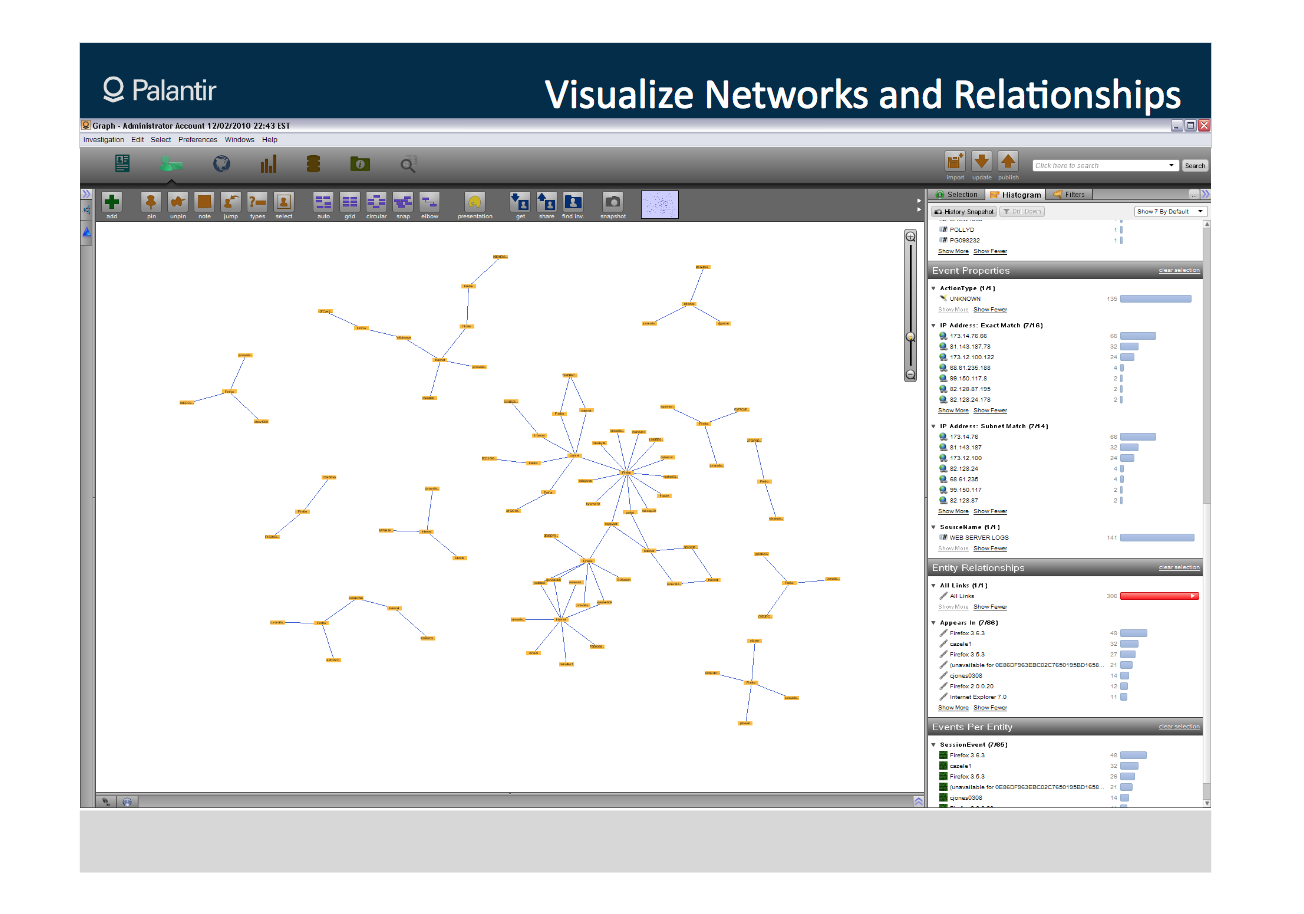This screenshot has height=914, width=1304.
Task: Click the Search button
Action: (1195, 165)
